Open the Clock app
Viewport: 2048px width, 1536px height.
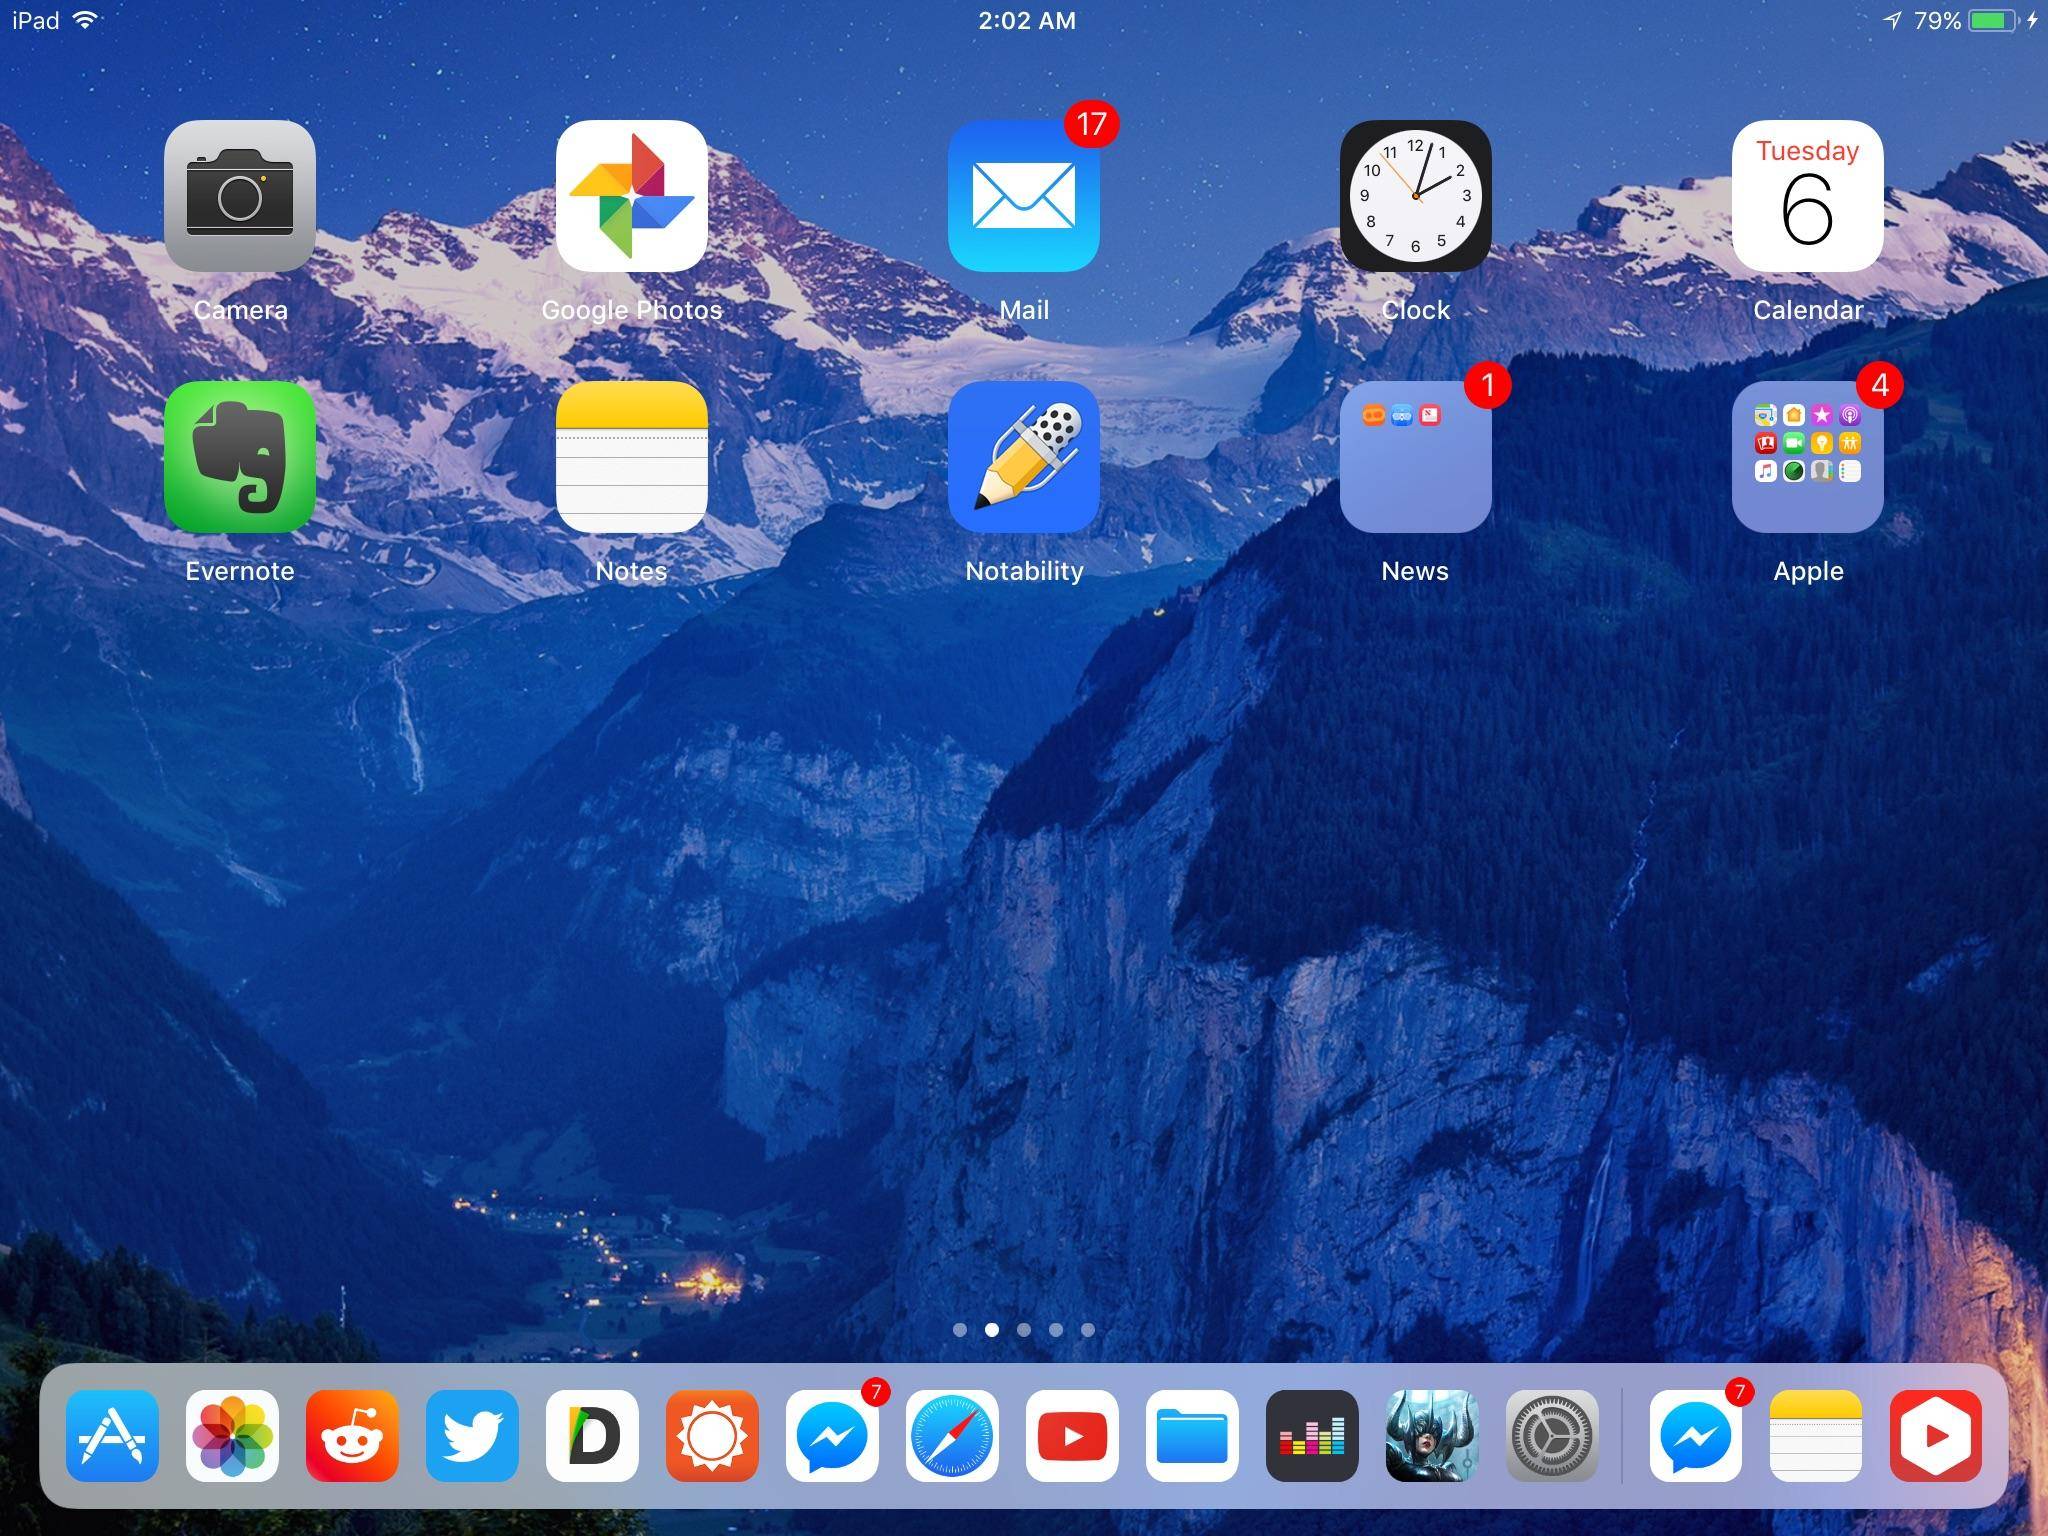(x=1416, y=196)
